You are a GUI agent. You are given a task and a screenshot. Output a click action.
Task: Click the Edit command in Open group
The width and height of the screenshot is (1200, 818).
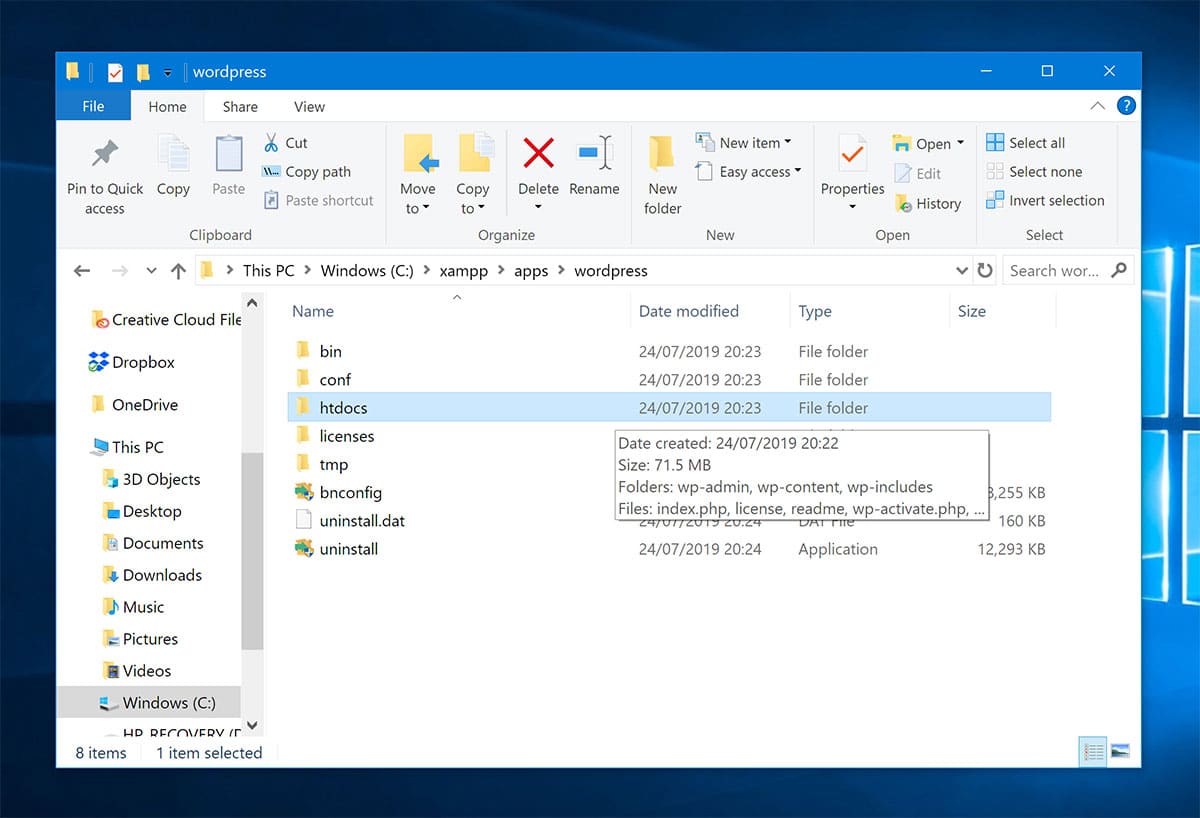[x=918, y=173]
